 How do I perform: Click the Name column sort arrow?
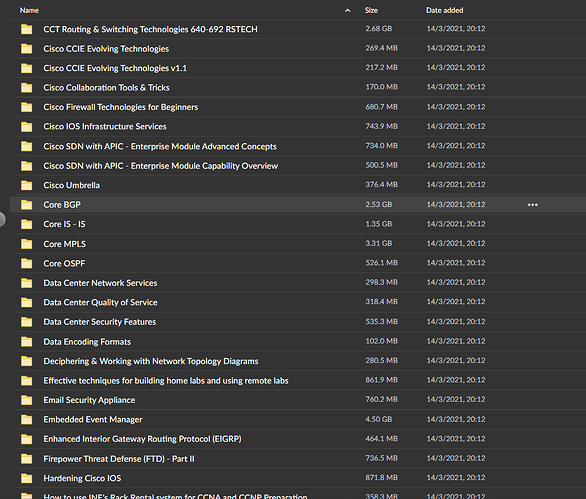348,10
